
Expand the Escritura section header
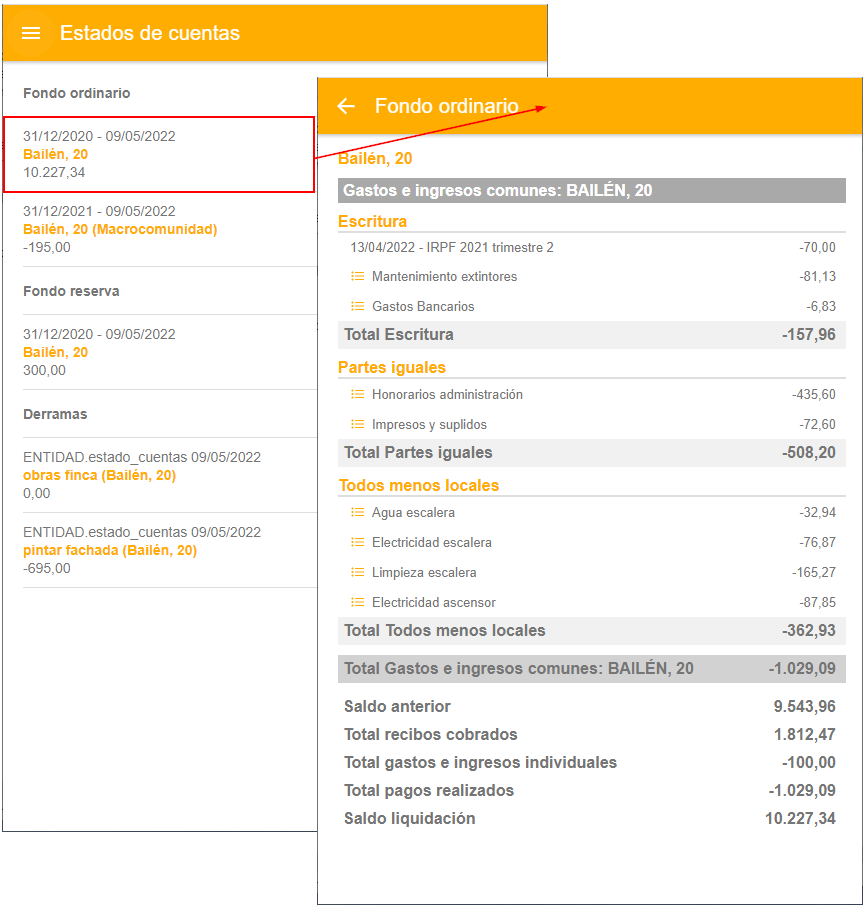pos(373,221)
